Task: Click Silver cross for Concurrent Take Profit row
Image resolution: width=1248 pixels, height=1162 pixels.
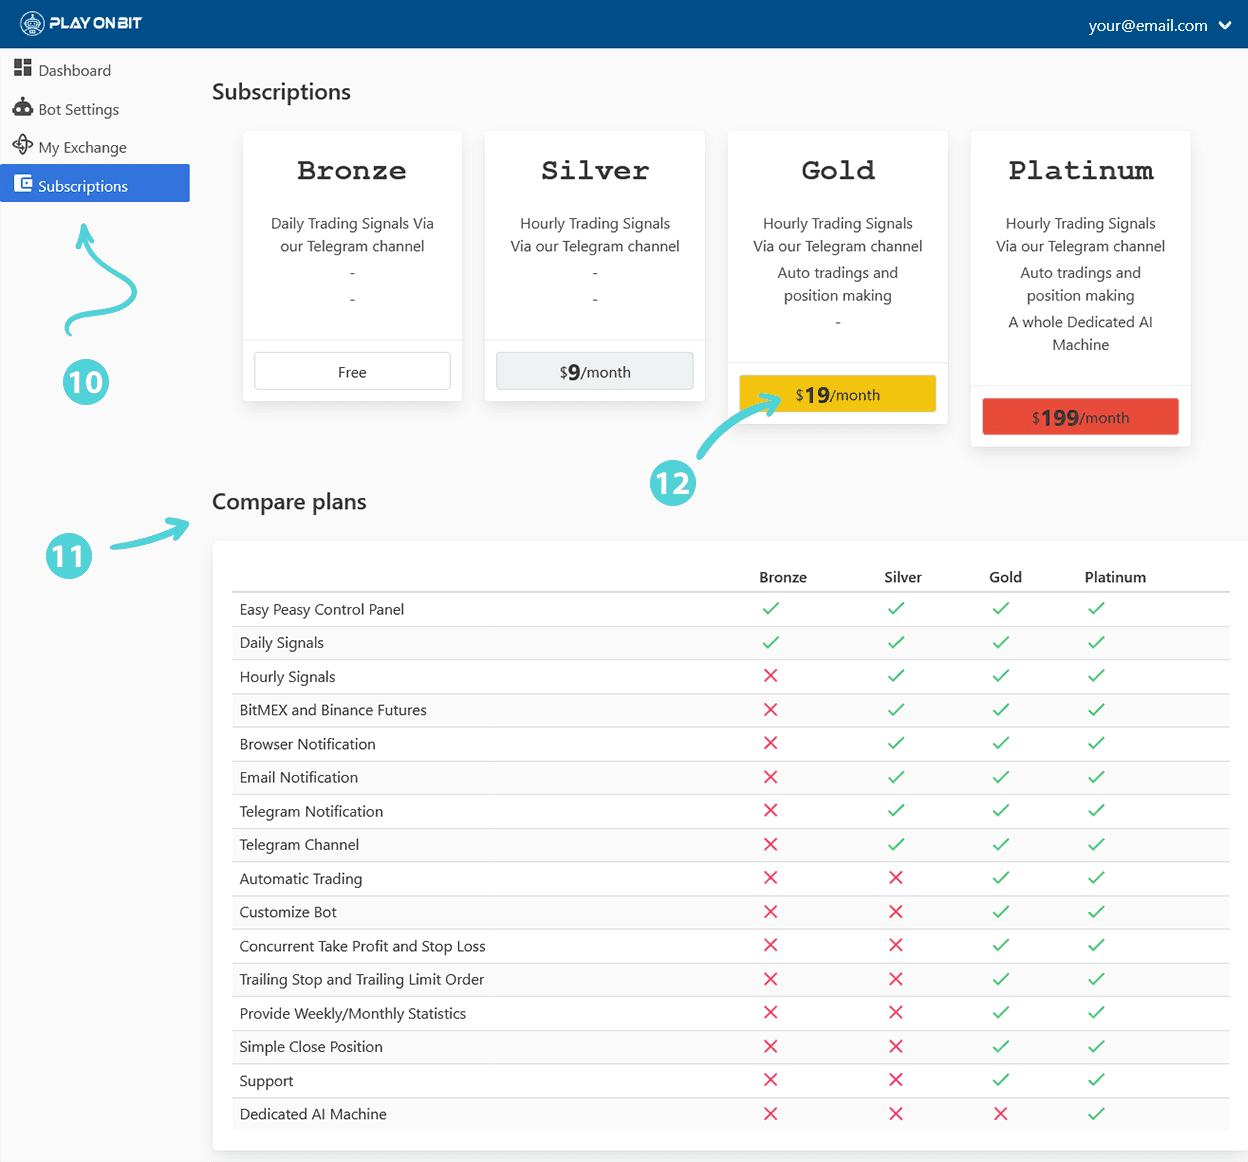Action: pos(896,945)
